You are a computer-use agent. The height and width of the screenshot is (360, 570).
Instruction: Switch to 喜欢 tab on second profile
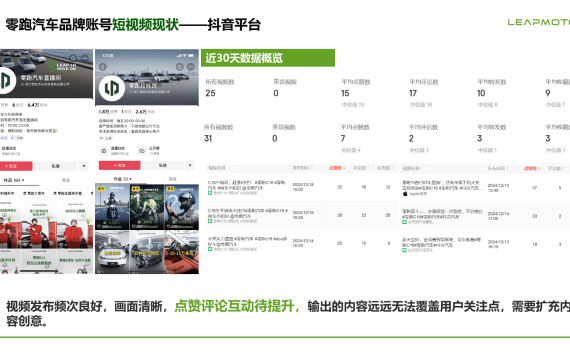173,179
